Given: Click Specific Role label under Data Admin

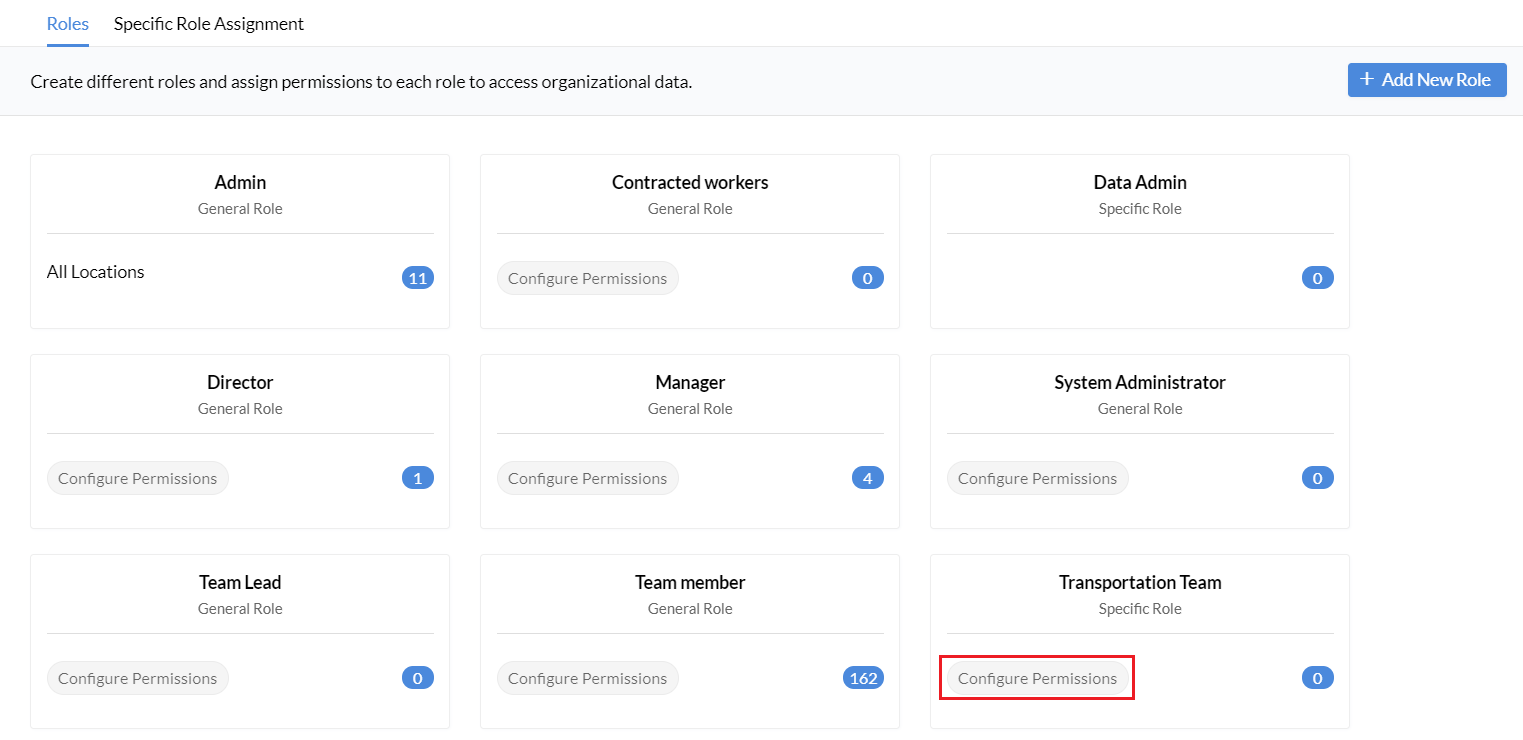Looking at the screenshot, I should (1140, 209).
